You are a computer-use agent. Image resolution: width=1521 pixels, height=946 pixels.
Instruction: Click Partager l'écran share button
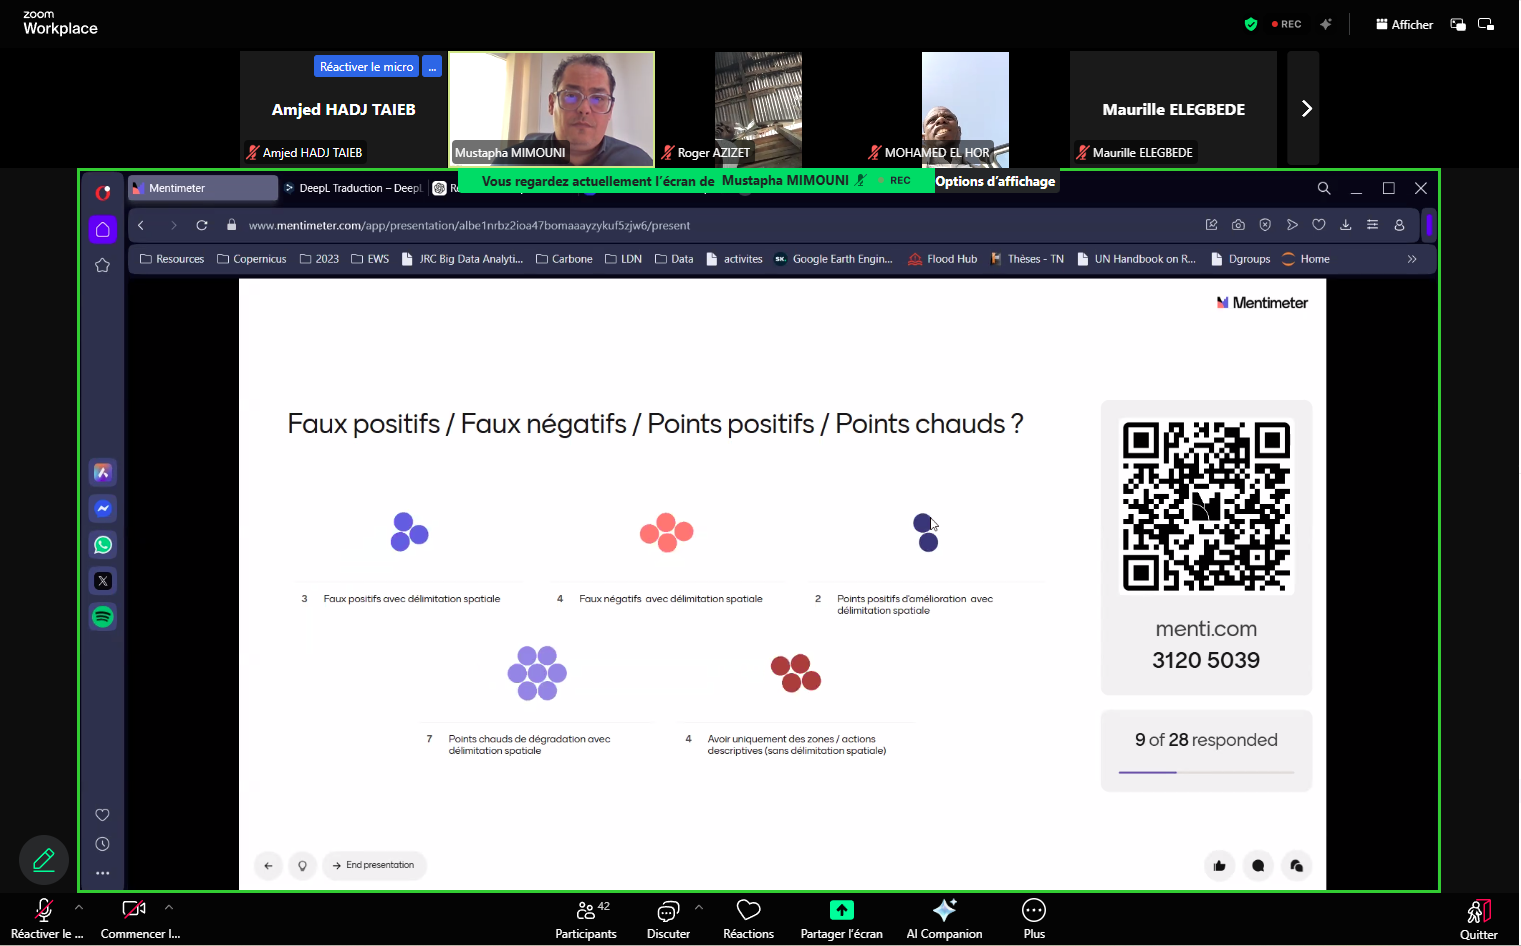click(x=841, y=919)
